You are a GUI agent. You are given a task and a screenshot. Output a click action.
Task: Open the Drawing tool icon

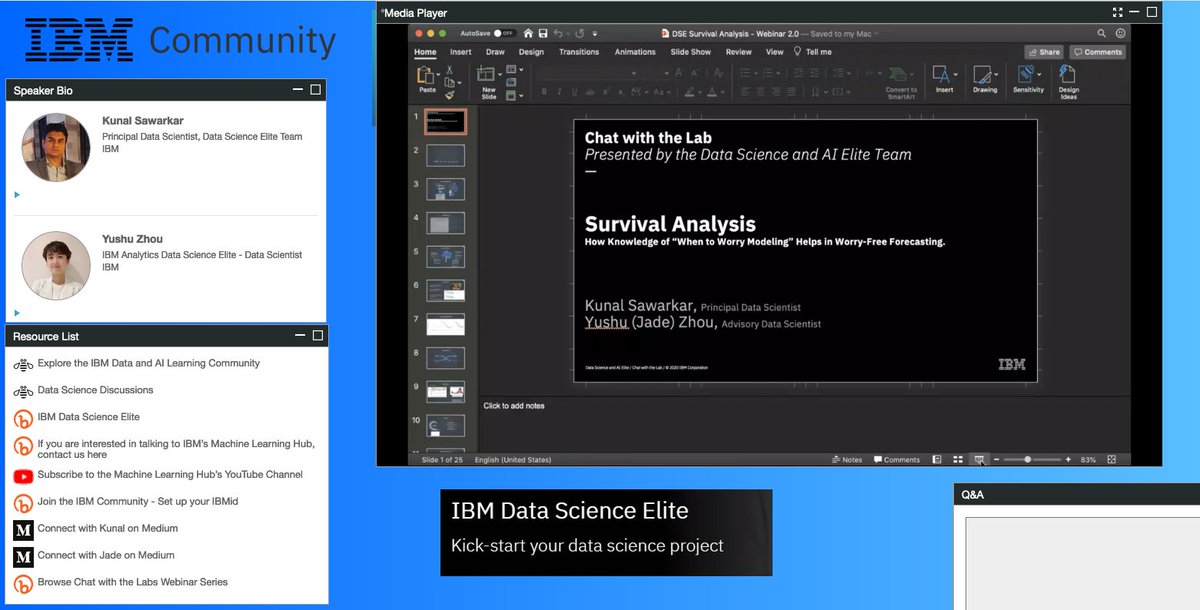coord(982,75)
